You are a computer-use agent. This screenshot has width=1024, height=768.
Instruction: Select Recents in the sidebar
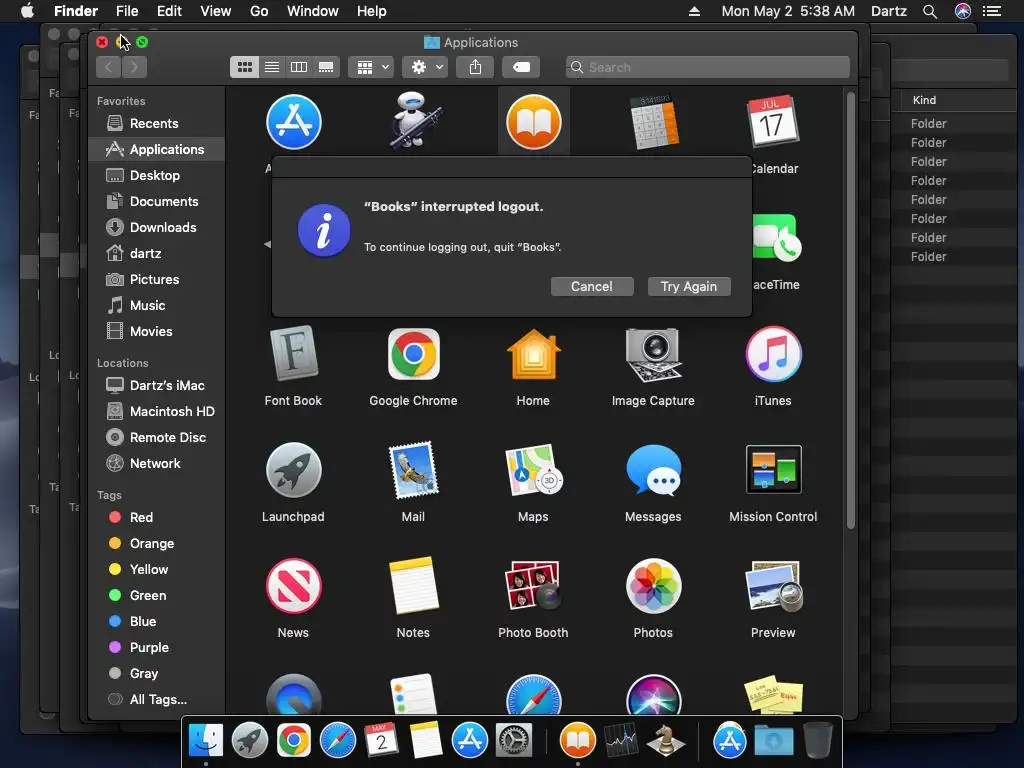pos(157,123)
